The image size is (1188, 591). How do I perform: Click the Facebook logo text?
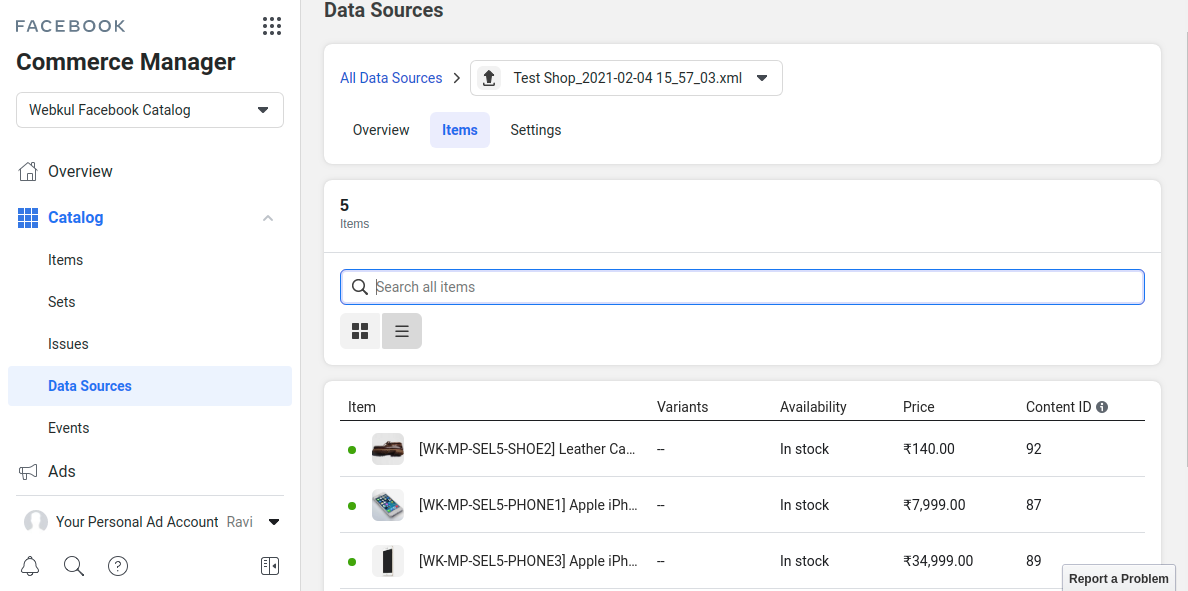pos(70,27)
